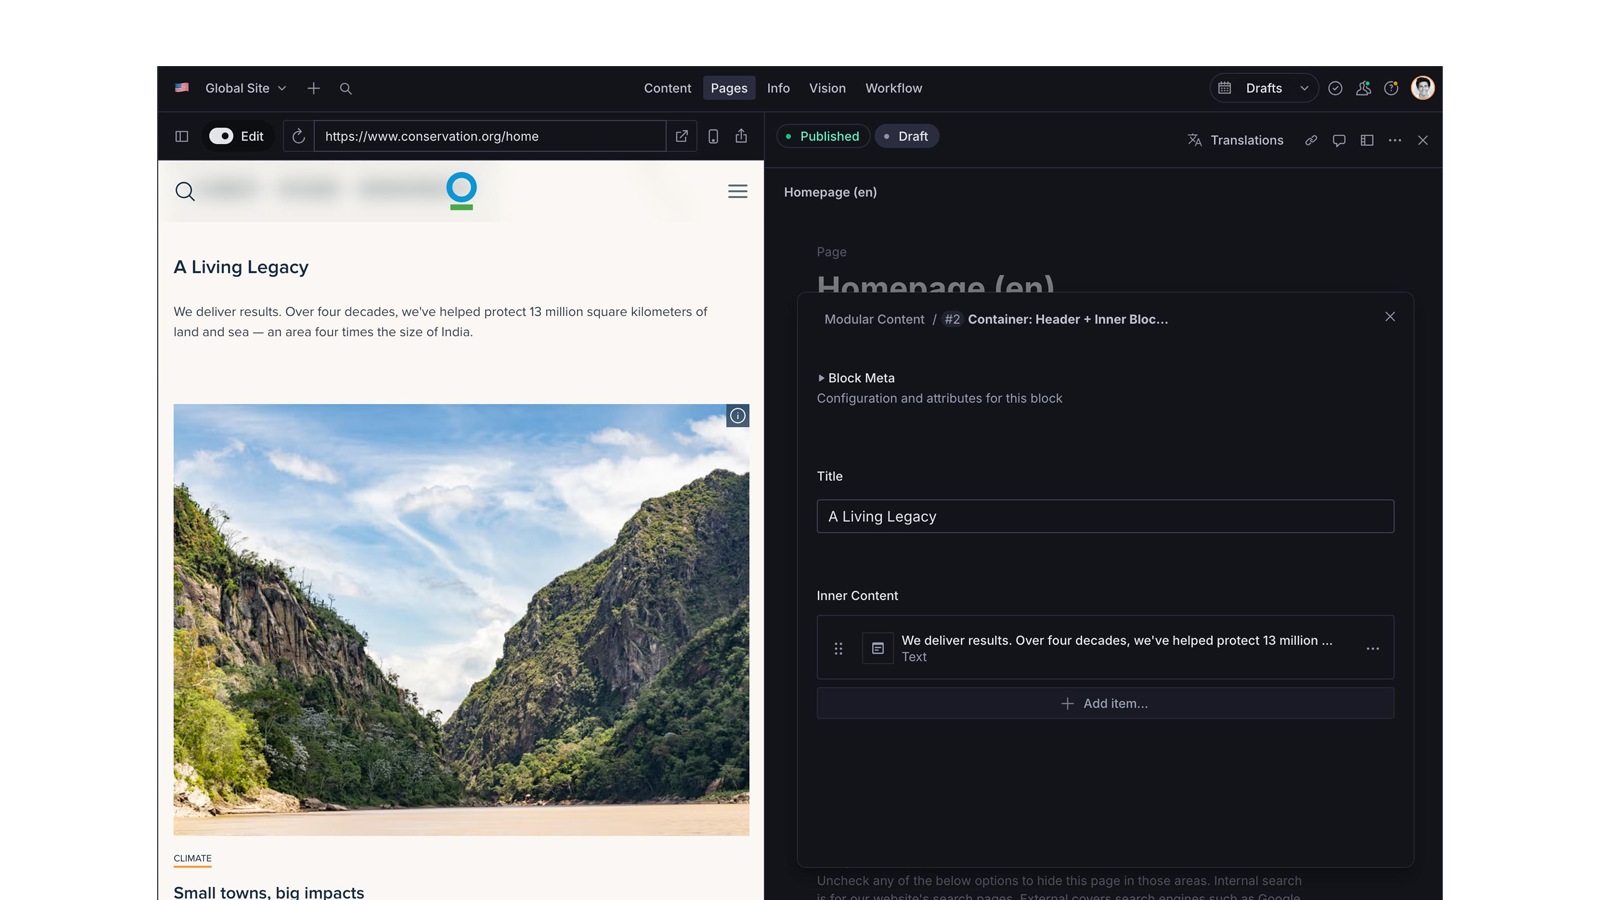Click the image info overlay icon

[738, 416]
